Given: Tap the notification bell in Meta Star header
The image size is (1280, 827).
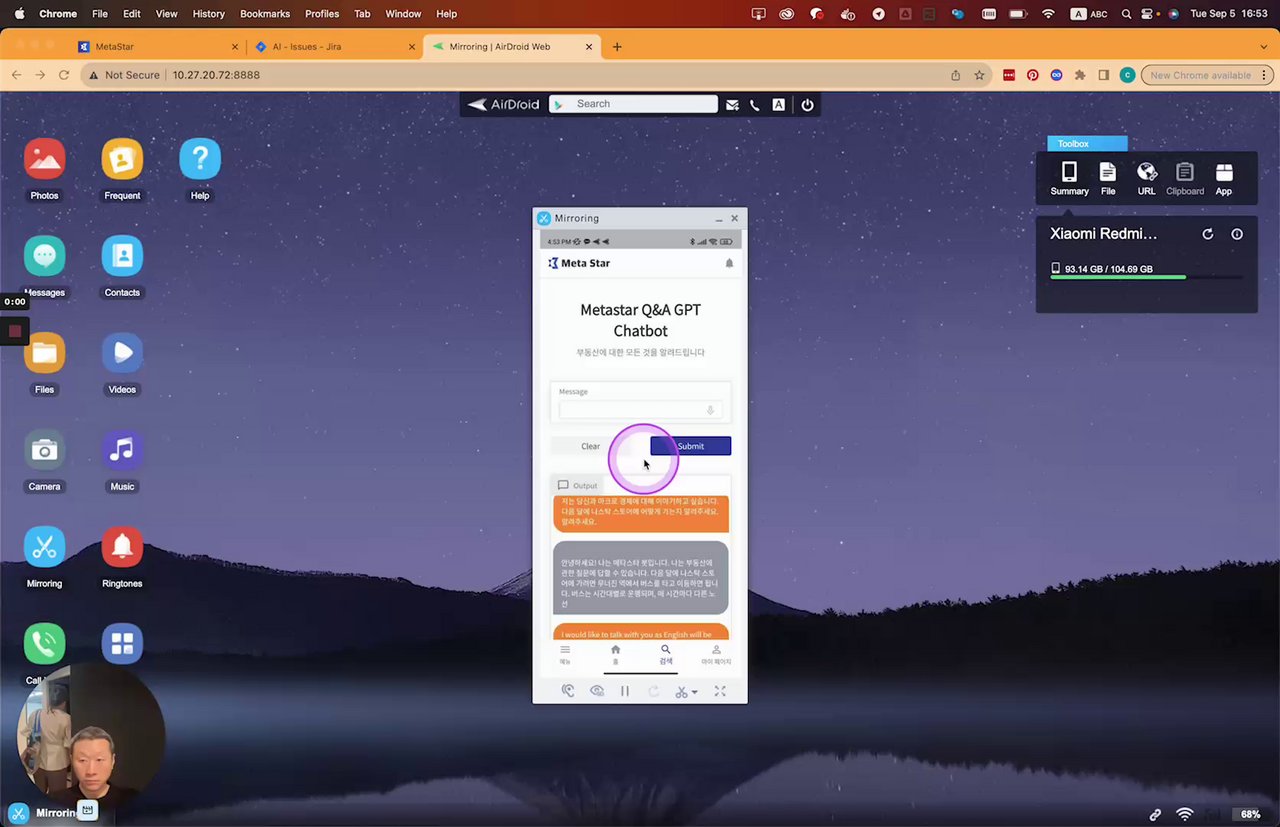Looking at the screenshot, I should click(x=729, y=263).
